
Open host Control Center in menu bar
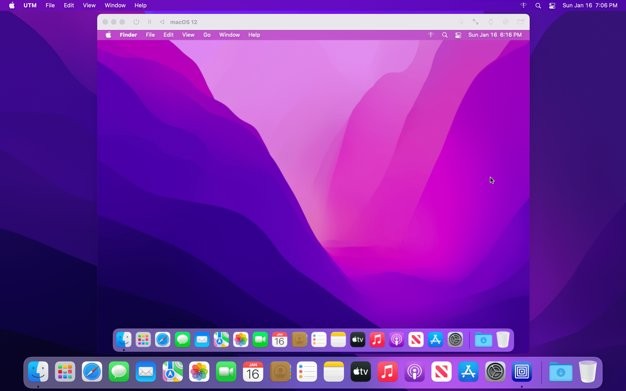coord(552,6)
